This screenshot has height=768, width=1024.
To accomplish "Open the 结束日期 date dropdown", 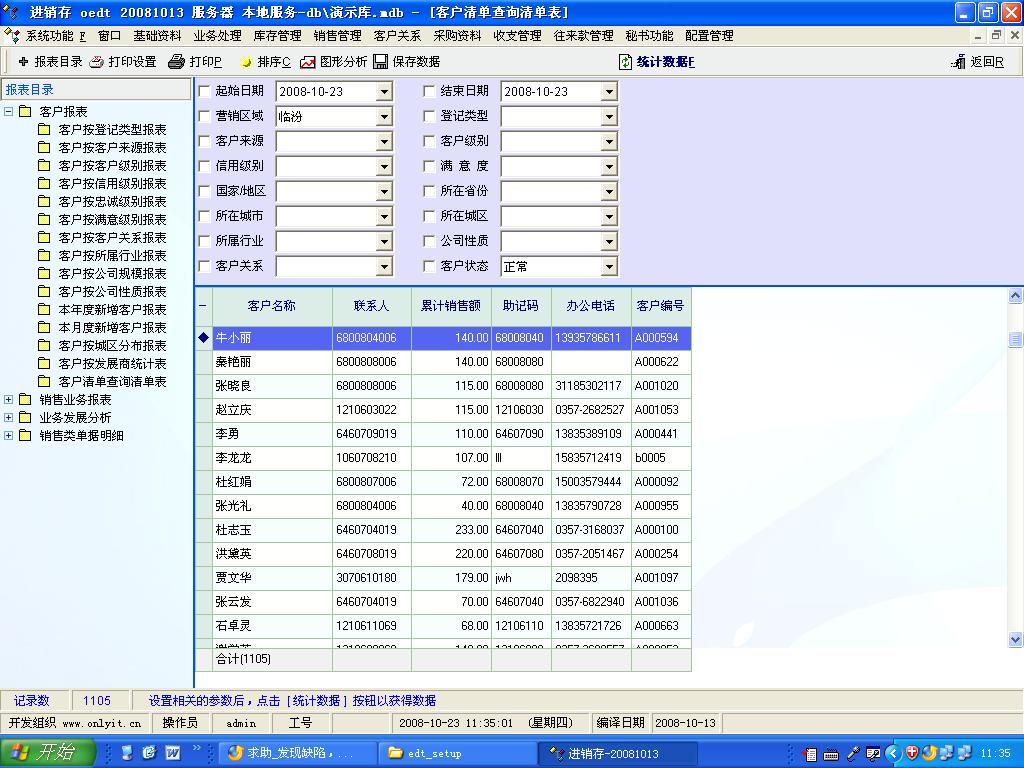I will 609,92.
